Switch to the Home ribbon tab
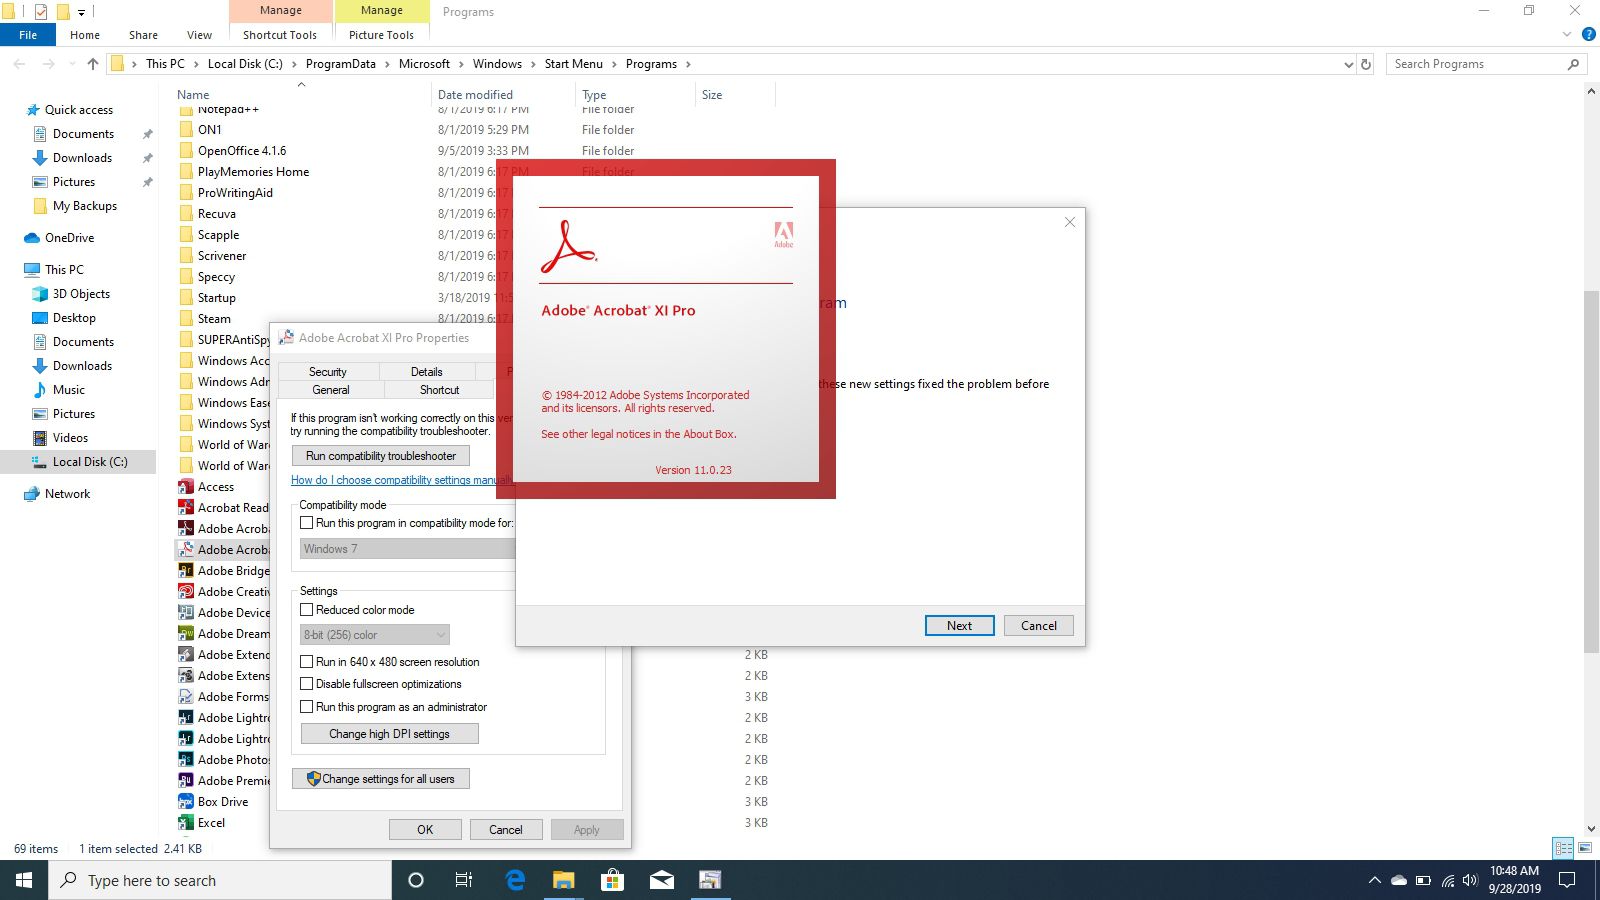Viewport: 1600px width, 900px height. [85, 35]
